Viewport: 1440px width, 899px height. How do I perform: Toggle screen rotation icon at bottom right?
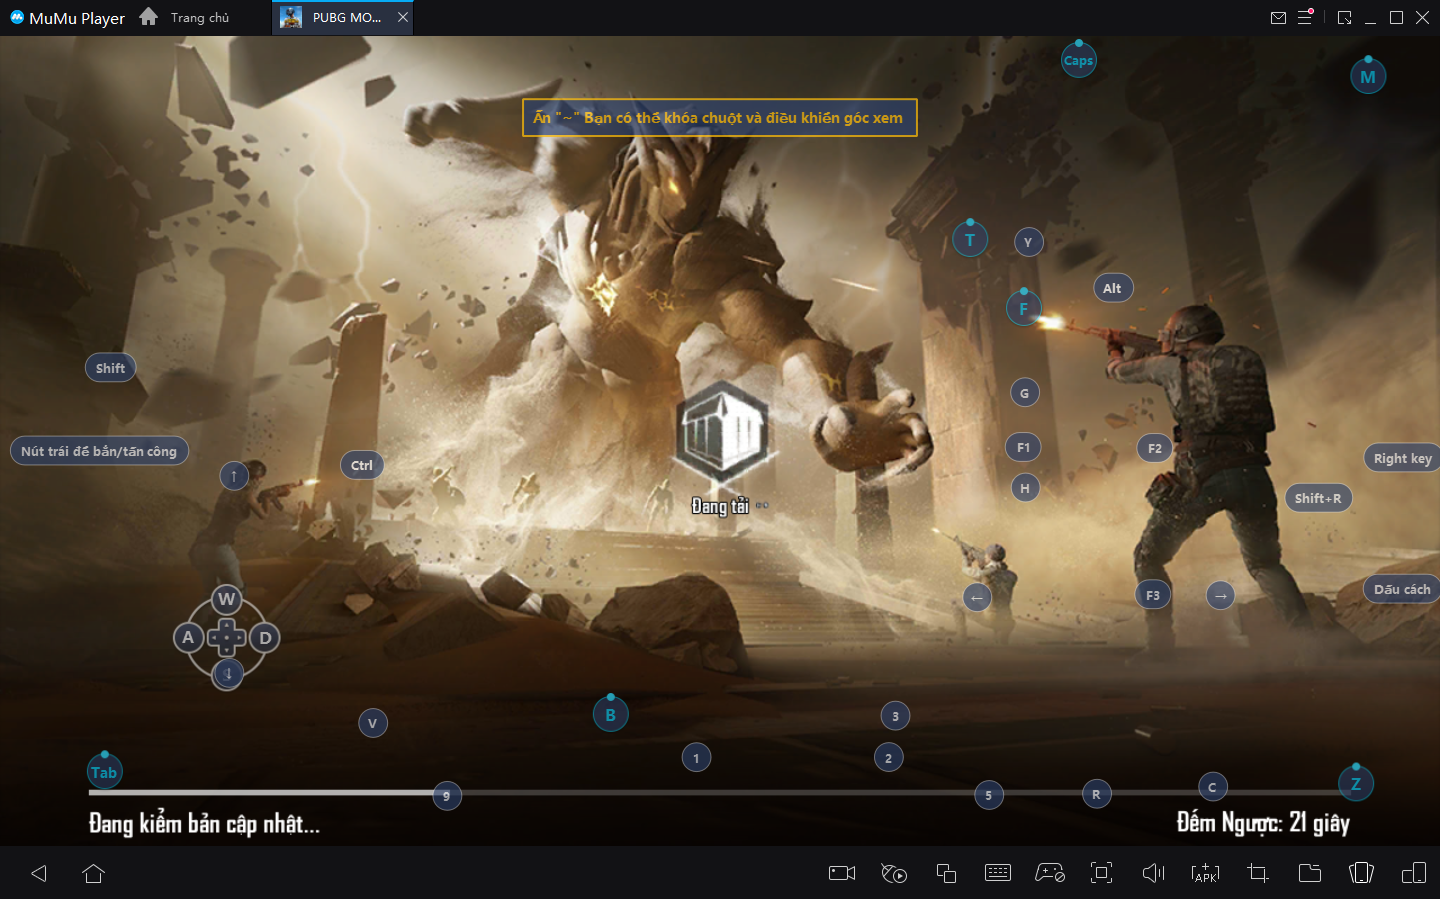[1413, 873]
